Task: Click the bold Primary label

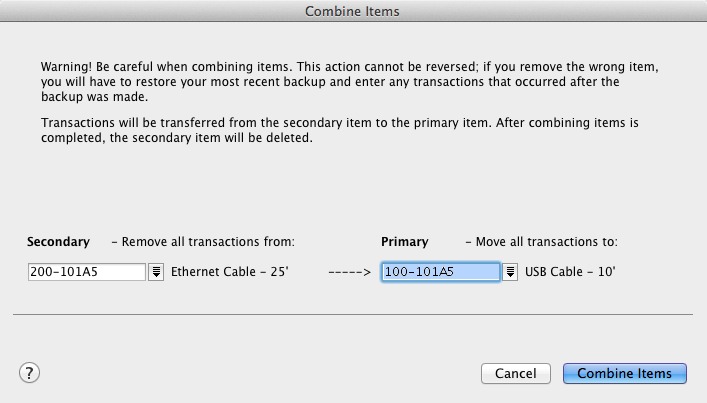Action: tap(405, 242)
